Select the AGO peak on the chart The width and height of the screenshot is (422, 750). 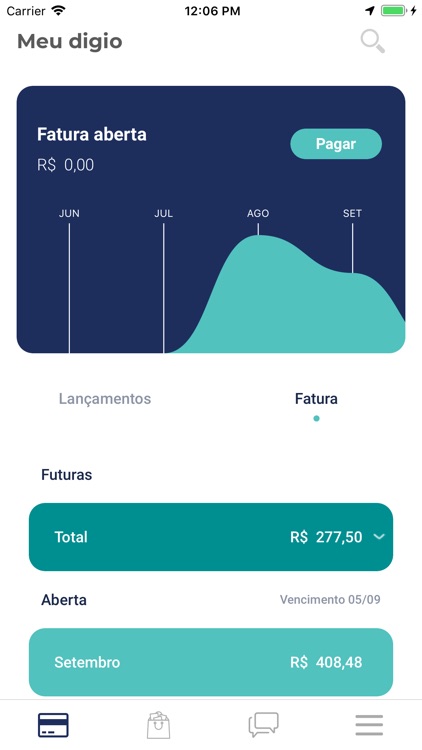coord(258,213)
